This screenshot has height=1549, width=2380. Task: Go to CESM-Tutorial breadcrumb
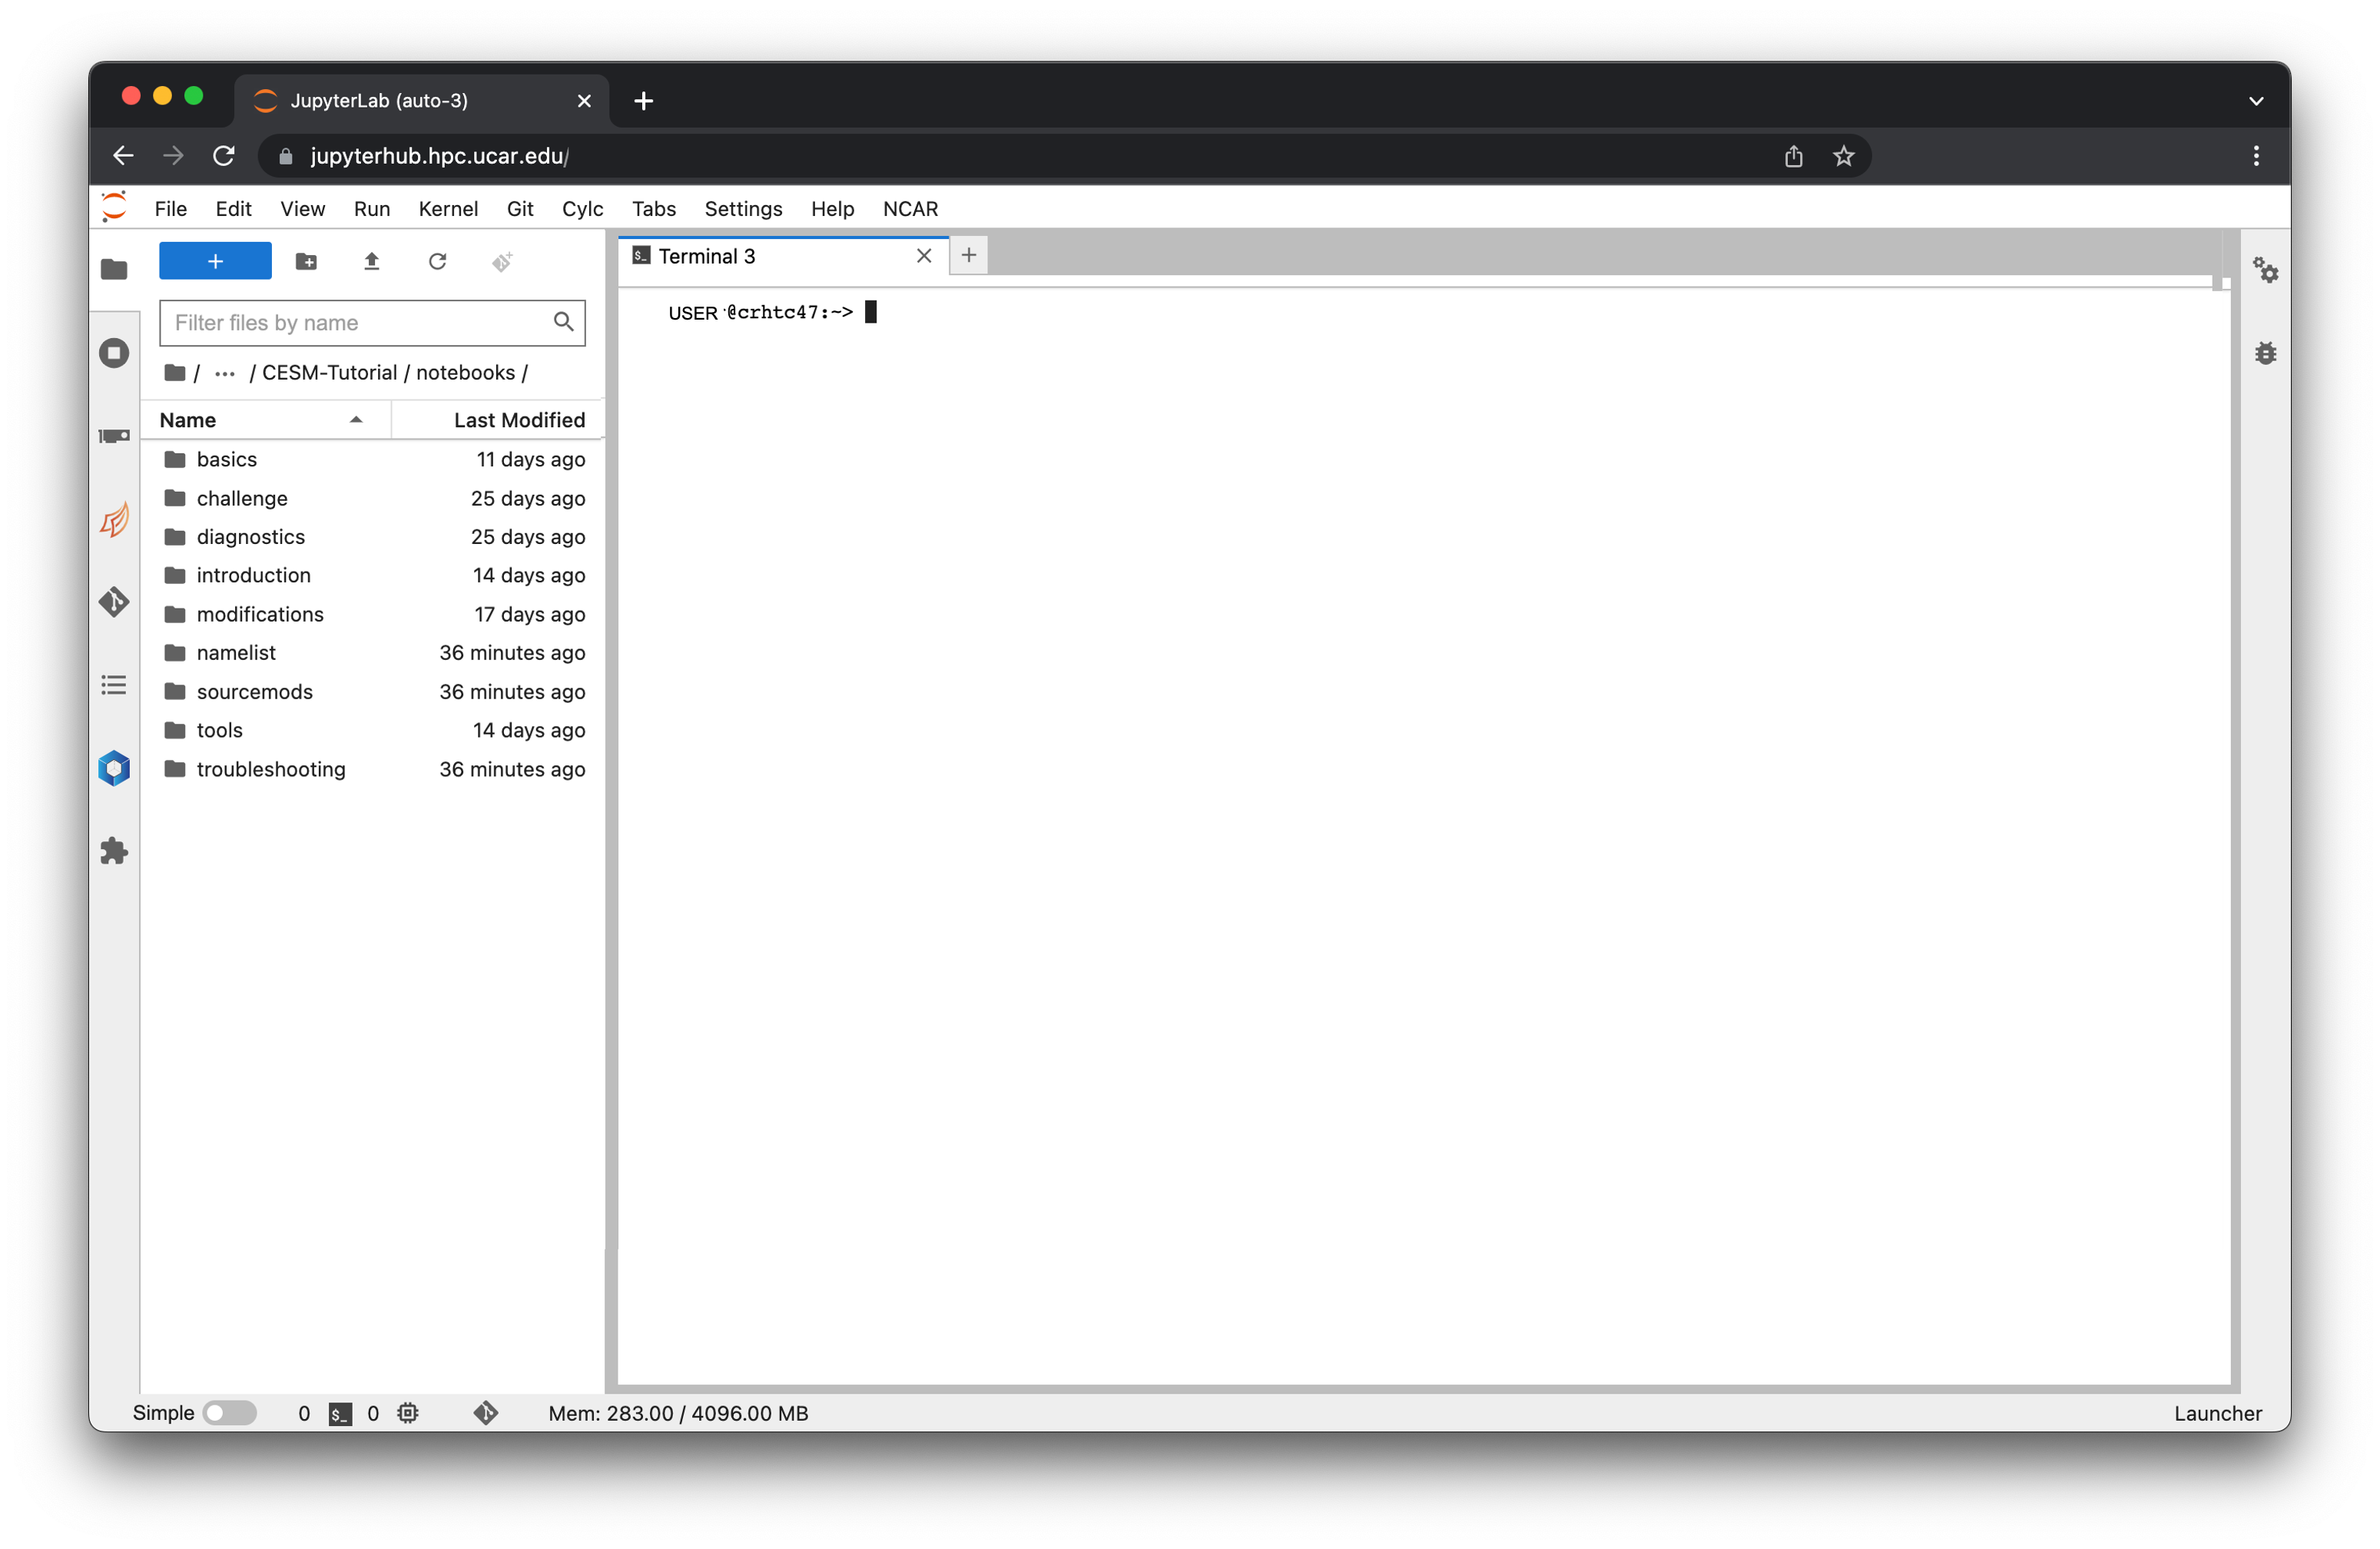coord(330,373)
